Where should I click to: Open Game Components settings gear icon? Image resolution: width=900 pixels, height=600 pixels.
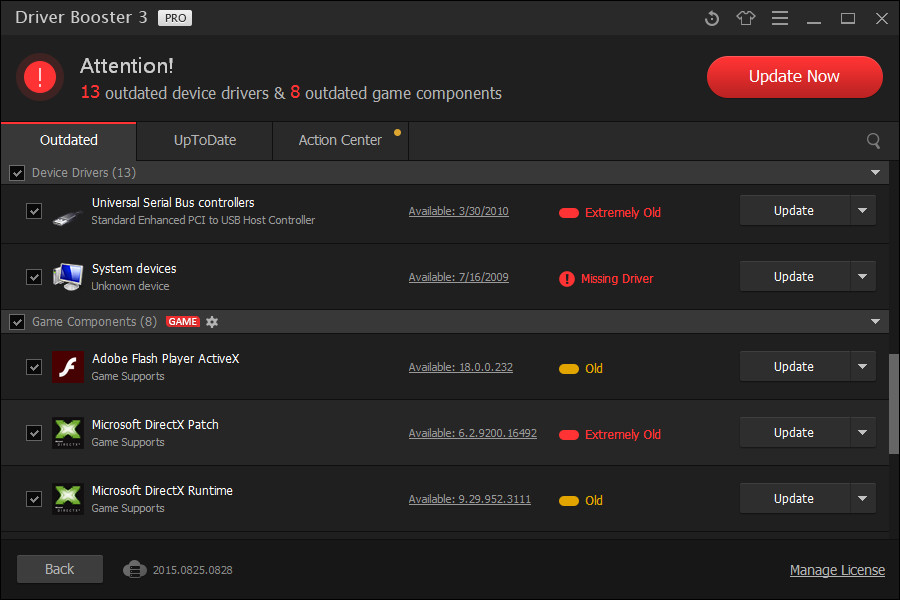(x=212, y=322)
